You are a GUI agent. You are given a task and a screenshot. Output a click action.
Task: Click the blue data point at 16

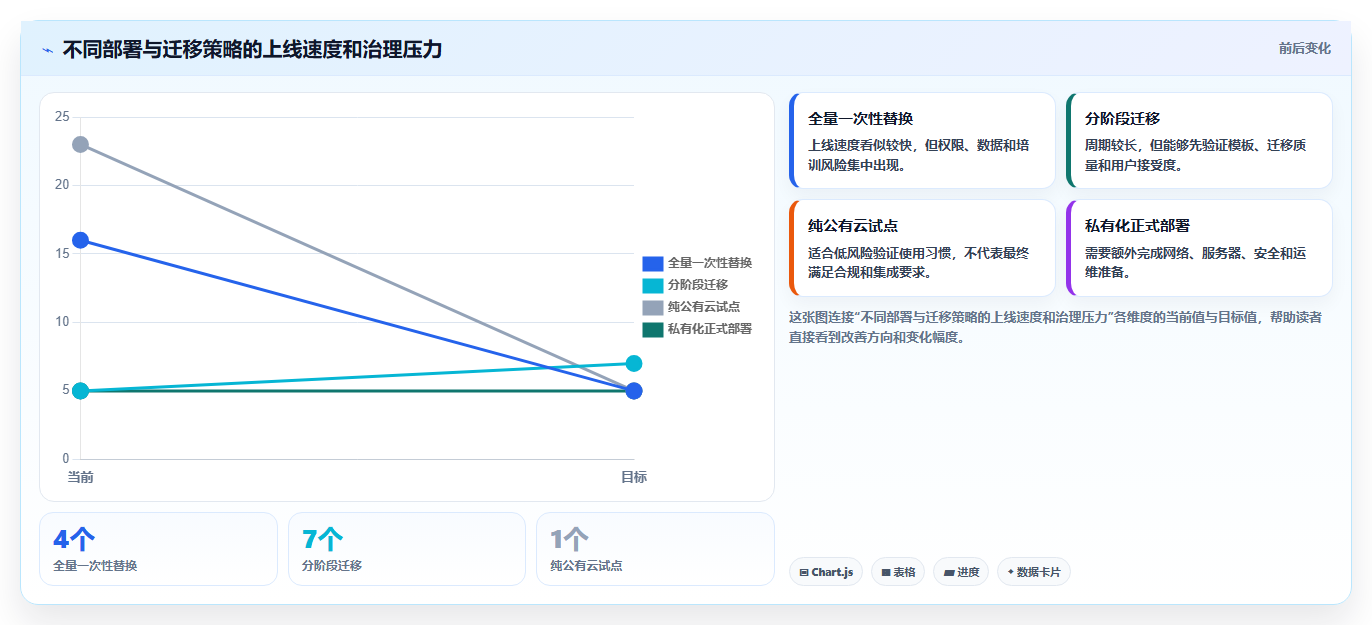click(x=80, y=240)
